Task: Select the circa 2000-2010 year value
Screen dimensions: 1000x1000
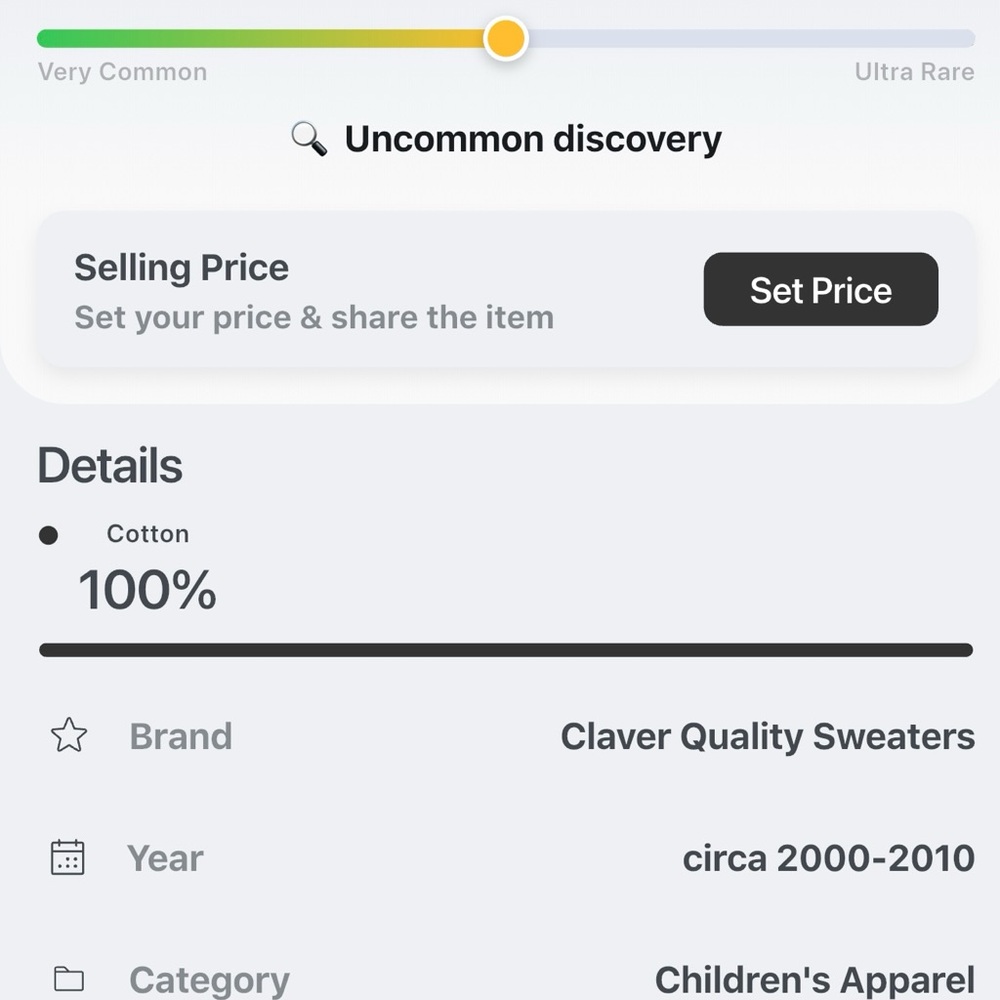Action: (x=828, y=858)
